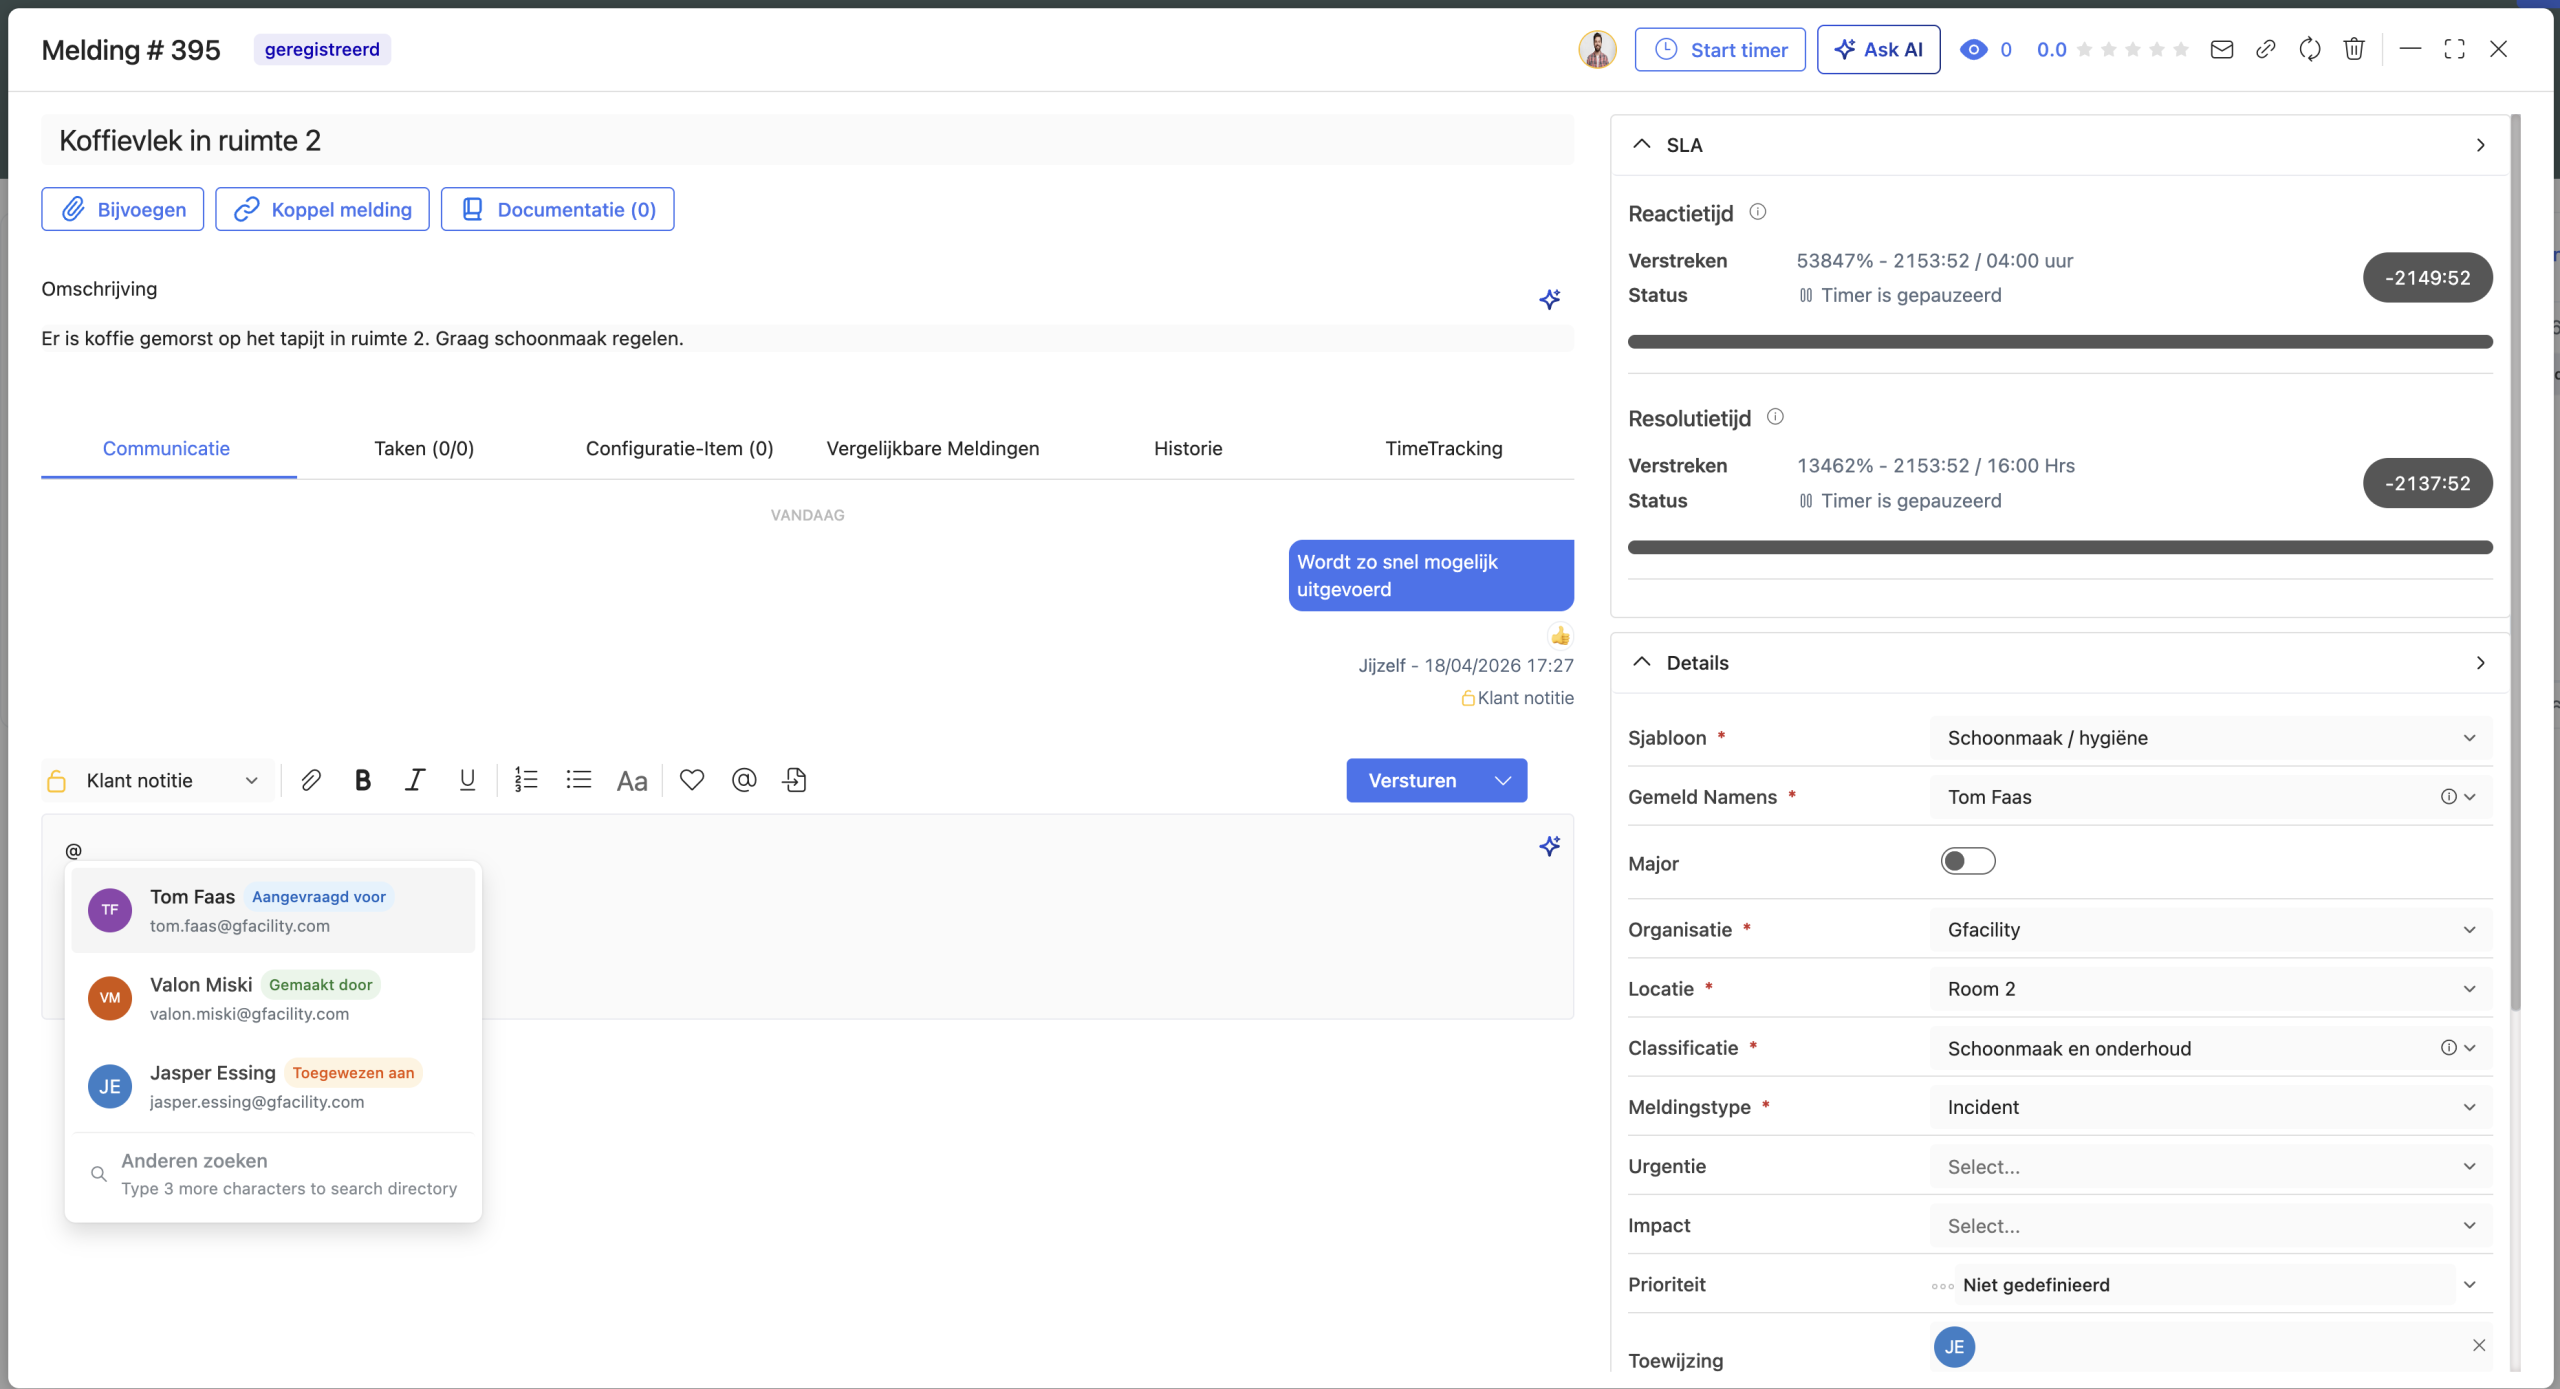This screenshot has width=2560, height=1389.
Task: Click the envelope email icon in header
Action: [2222, 49]
